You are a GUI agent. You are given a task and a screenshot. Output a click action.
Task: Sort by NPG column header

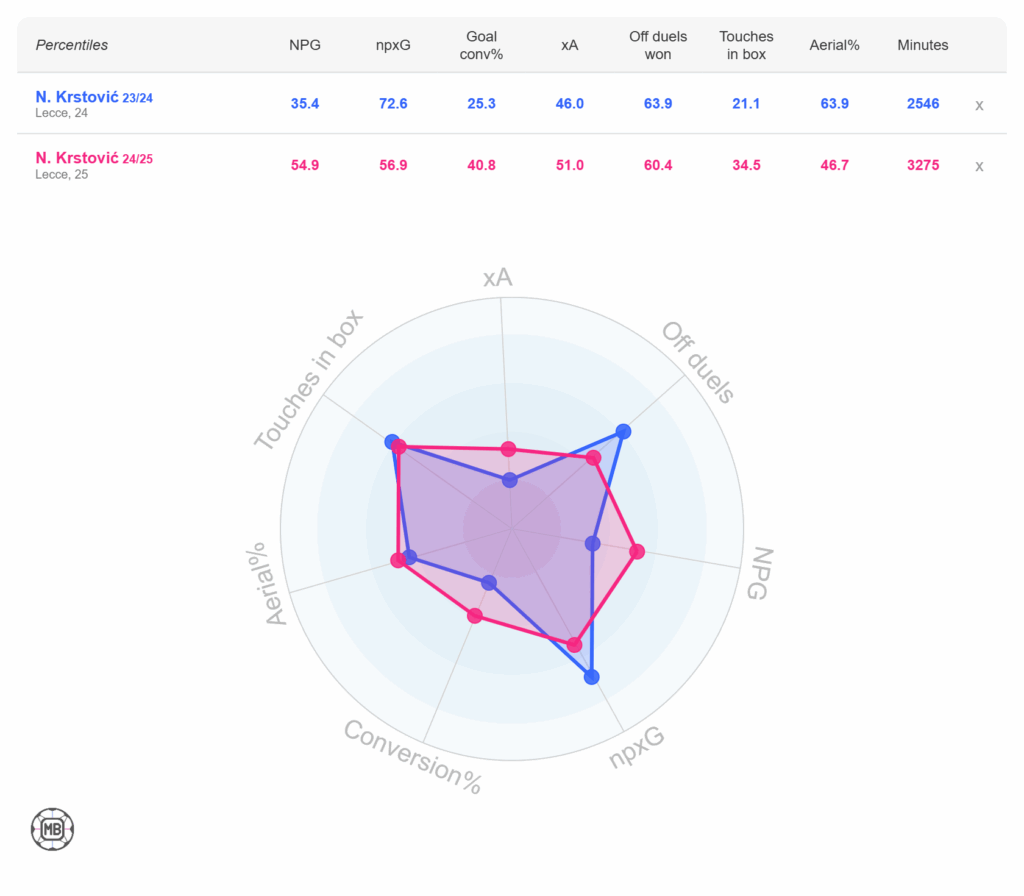pyautogui.click(x=304, y=45)
